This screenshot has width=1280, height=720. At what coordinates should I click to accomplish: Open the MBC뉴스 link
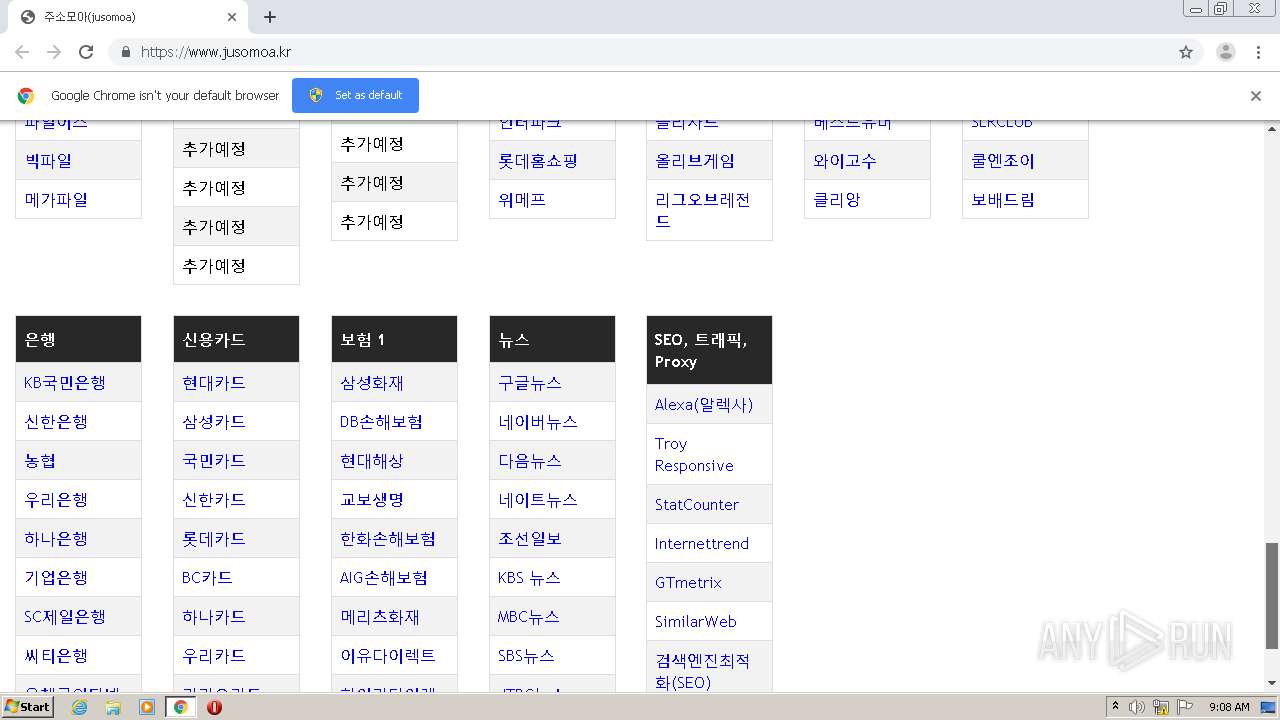tap(529, 616)
